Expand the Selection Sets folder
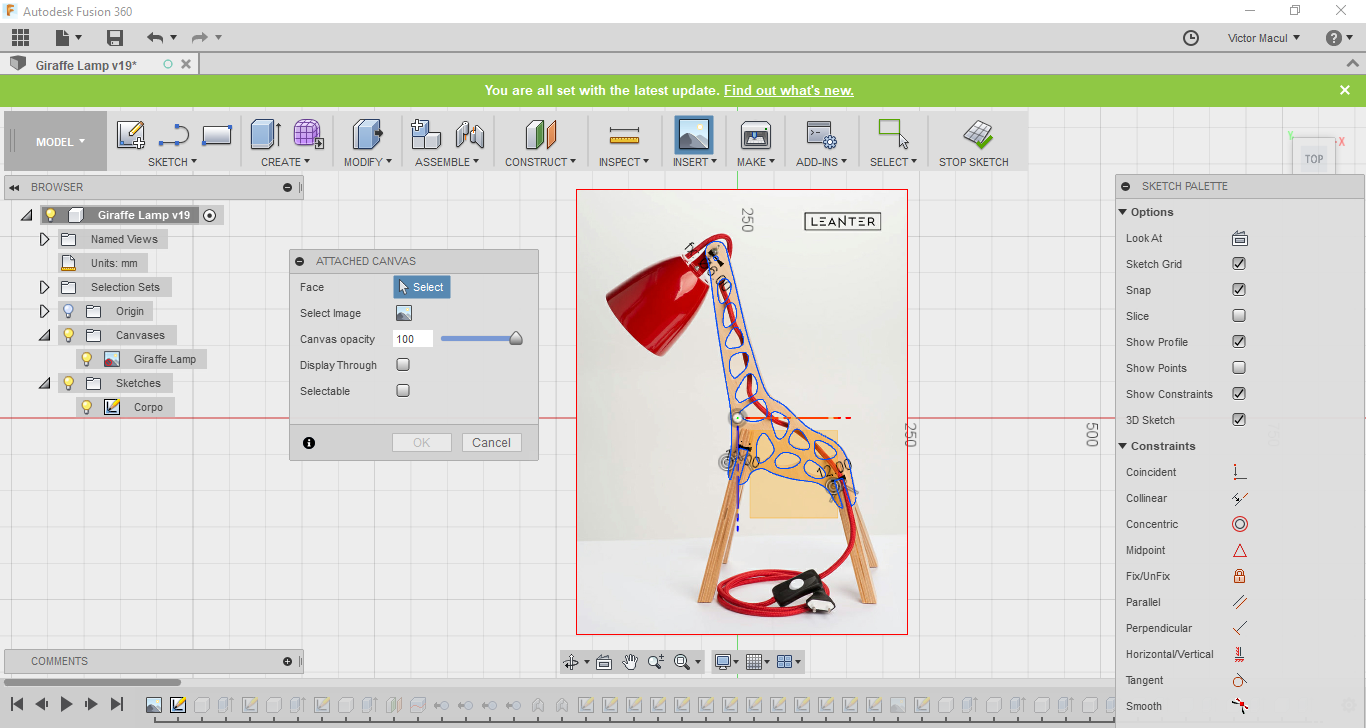The width and height of the screenshot is (1366, 728). 44,287
